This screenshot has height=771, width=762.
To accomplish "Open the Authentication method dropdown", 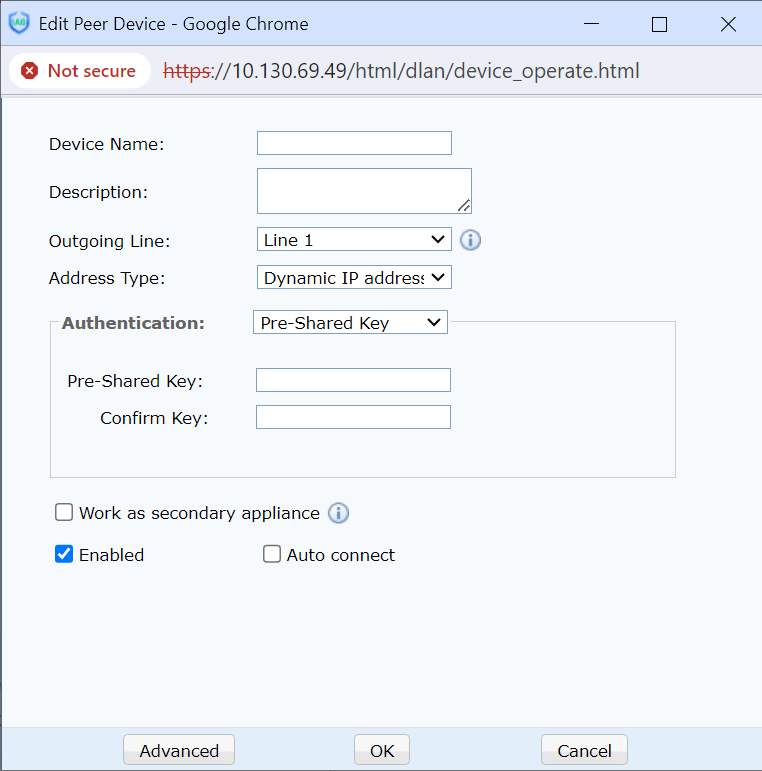I will tap(350, 322).
